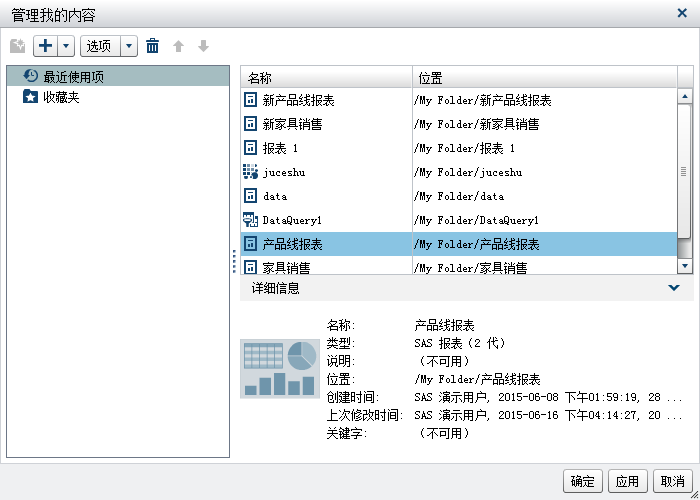
Task: Click details location /My Folder/产品线报表
Action: pyautogui.click(x=477, y=380)
